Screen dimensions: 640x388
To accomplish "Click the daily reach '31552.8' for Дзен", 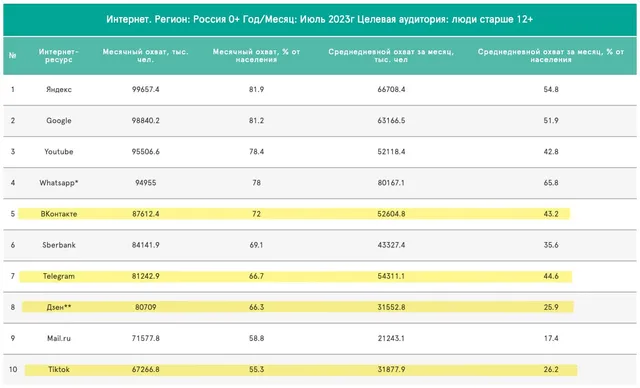I will pyautogui.click(x=391, y=307).
